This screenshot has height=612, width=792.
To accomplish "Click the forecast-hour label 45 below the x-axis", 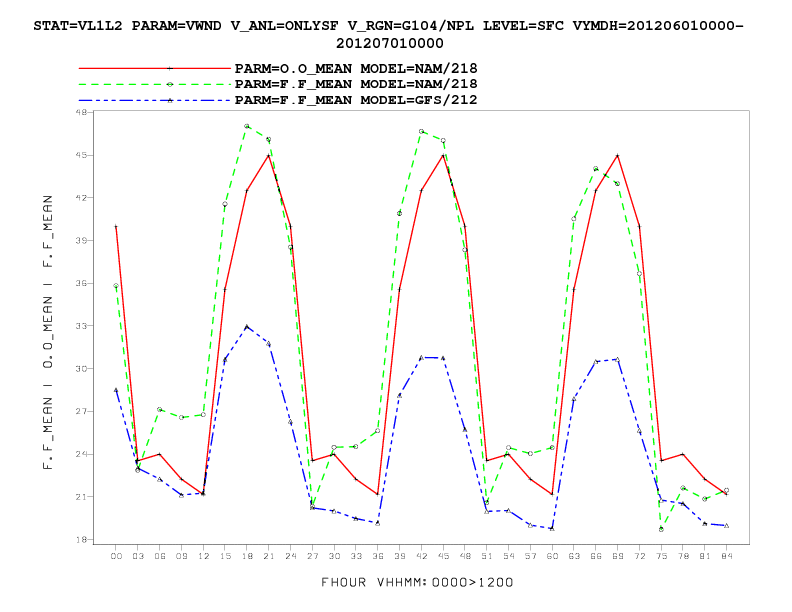I will click(443, 556).
